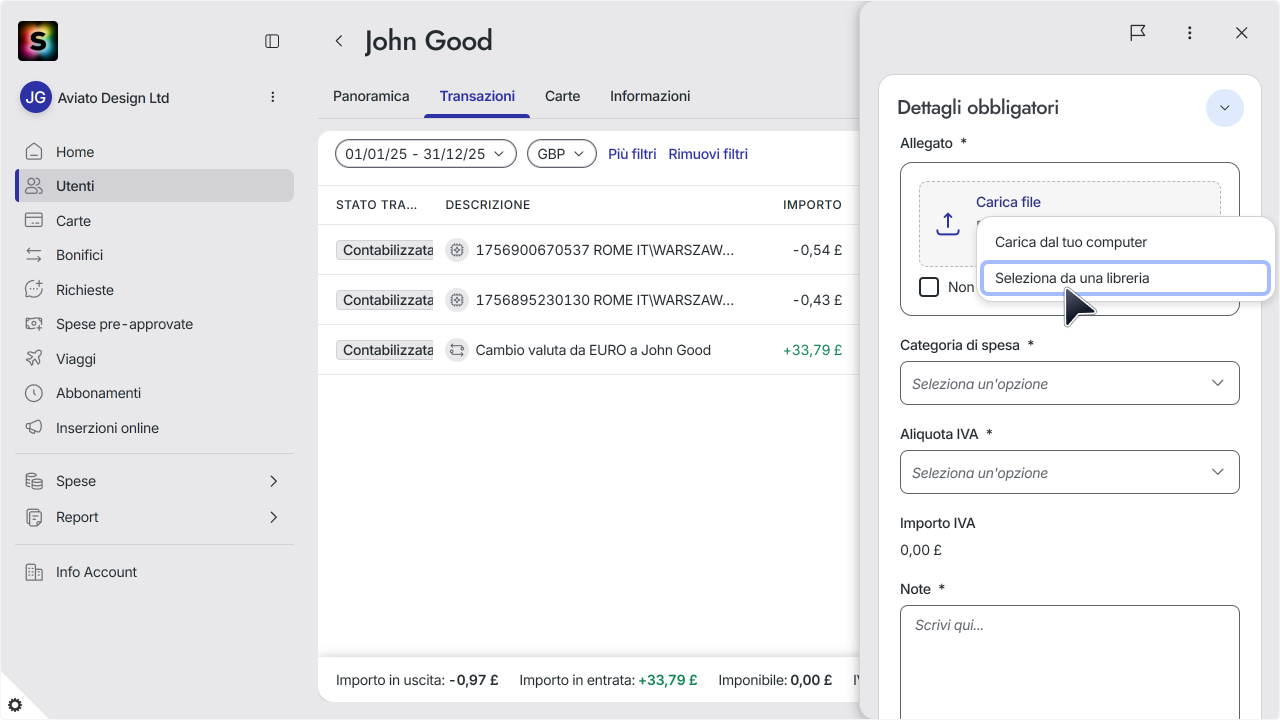Click the Importo IVA value 0,00 £
Viewport: 1280px width, 720px height.
pos(921,550)
